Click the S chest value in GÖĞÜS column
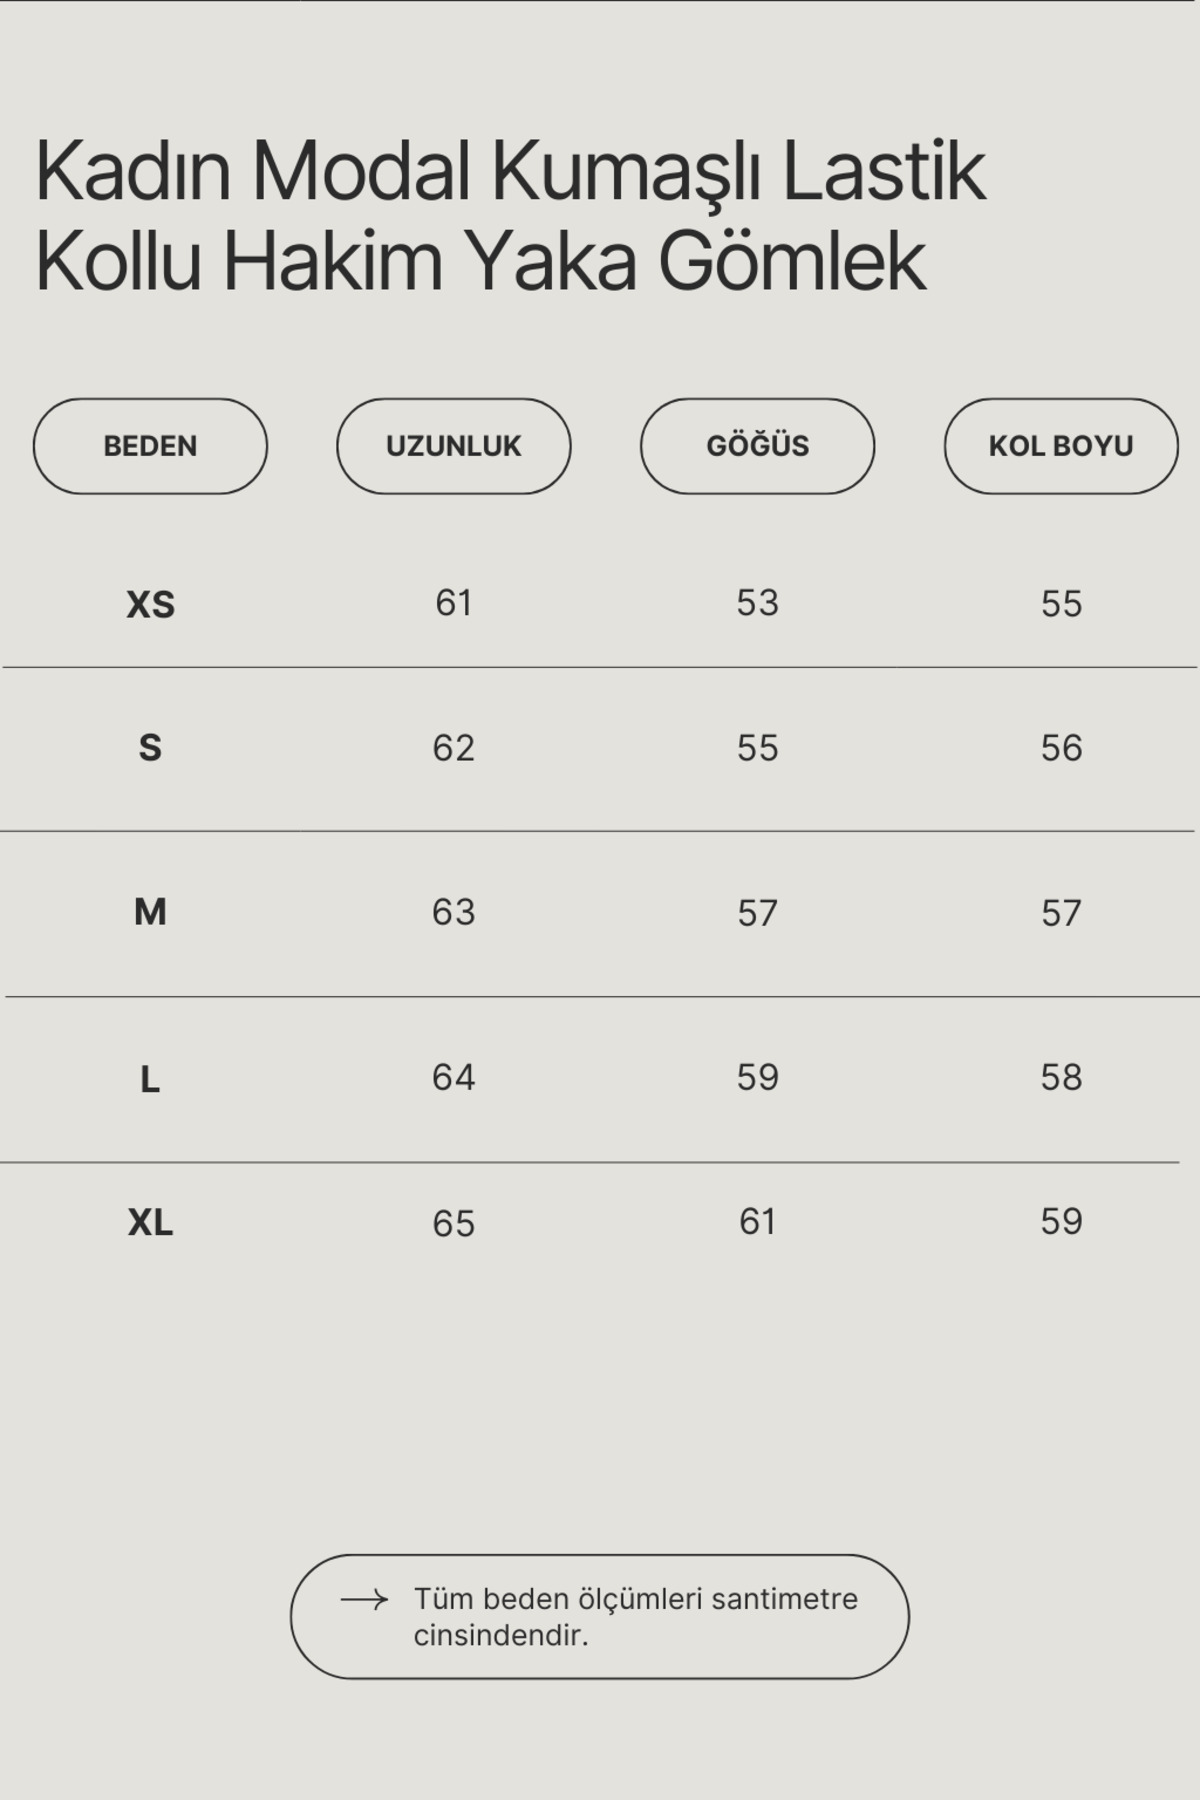 (x=757, y=748)
